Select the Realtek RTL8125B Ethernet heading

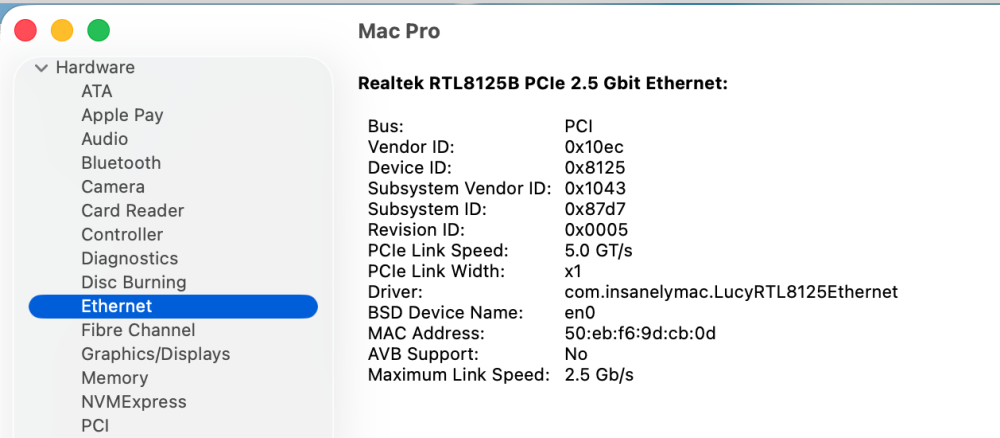(543, 84)
